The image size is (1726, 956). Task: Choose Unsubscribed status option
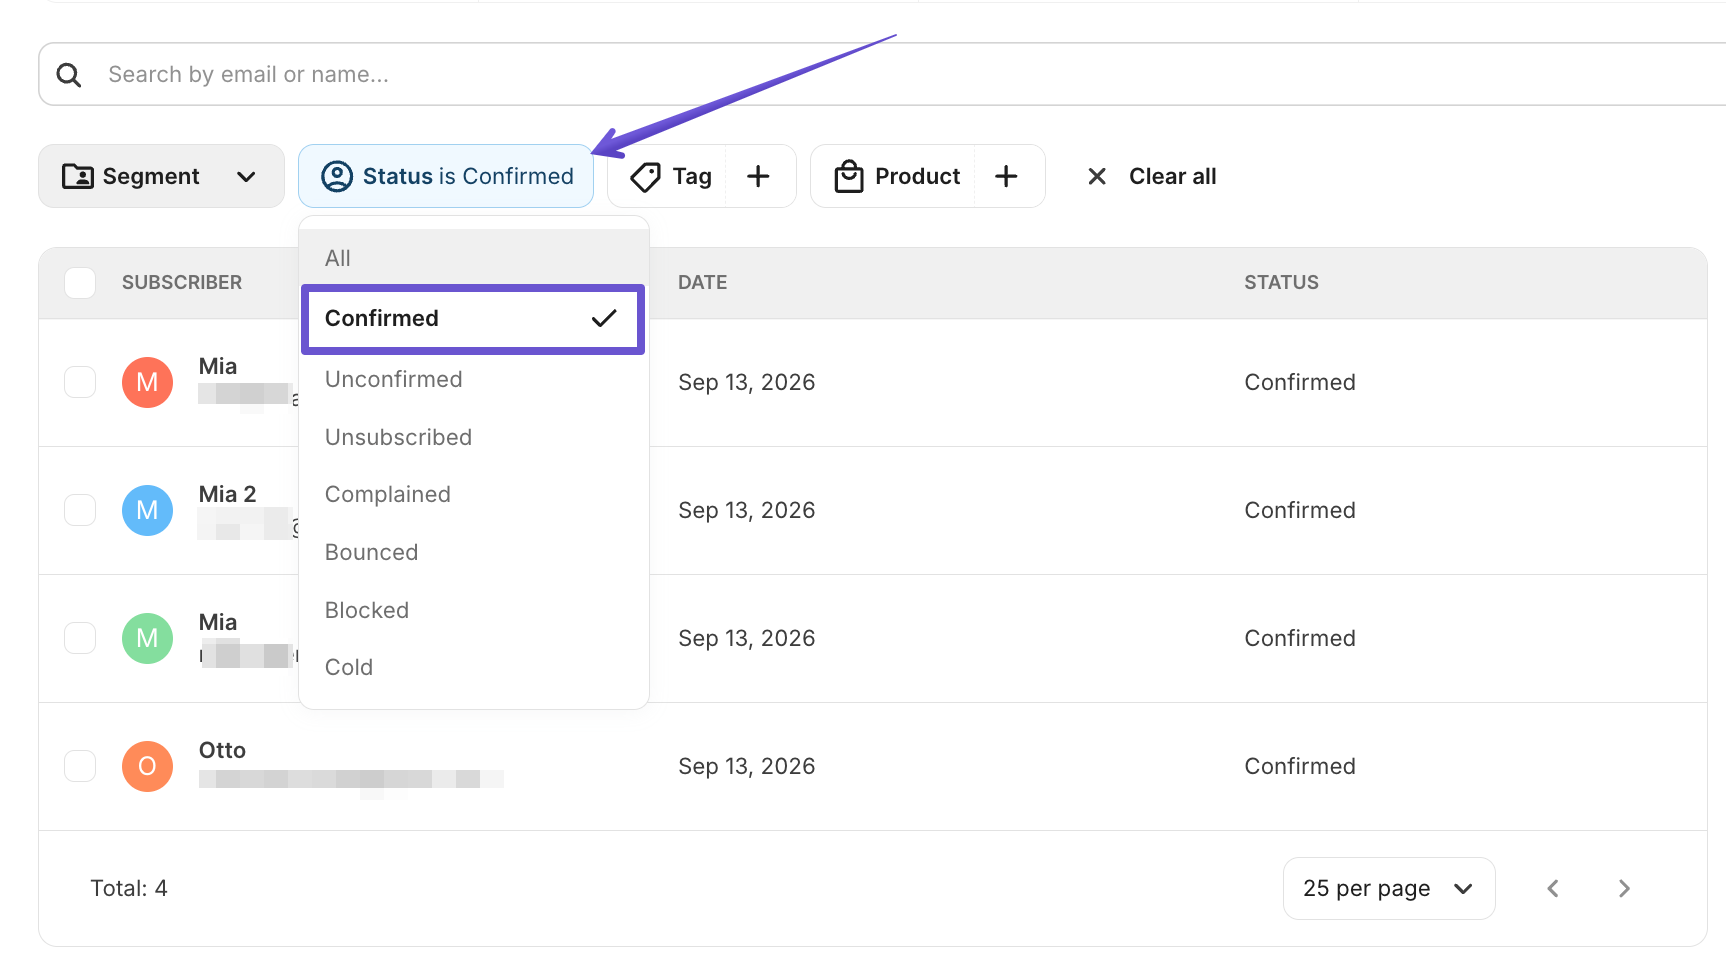474,437
